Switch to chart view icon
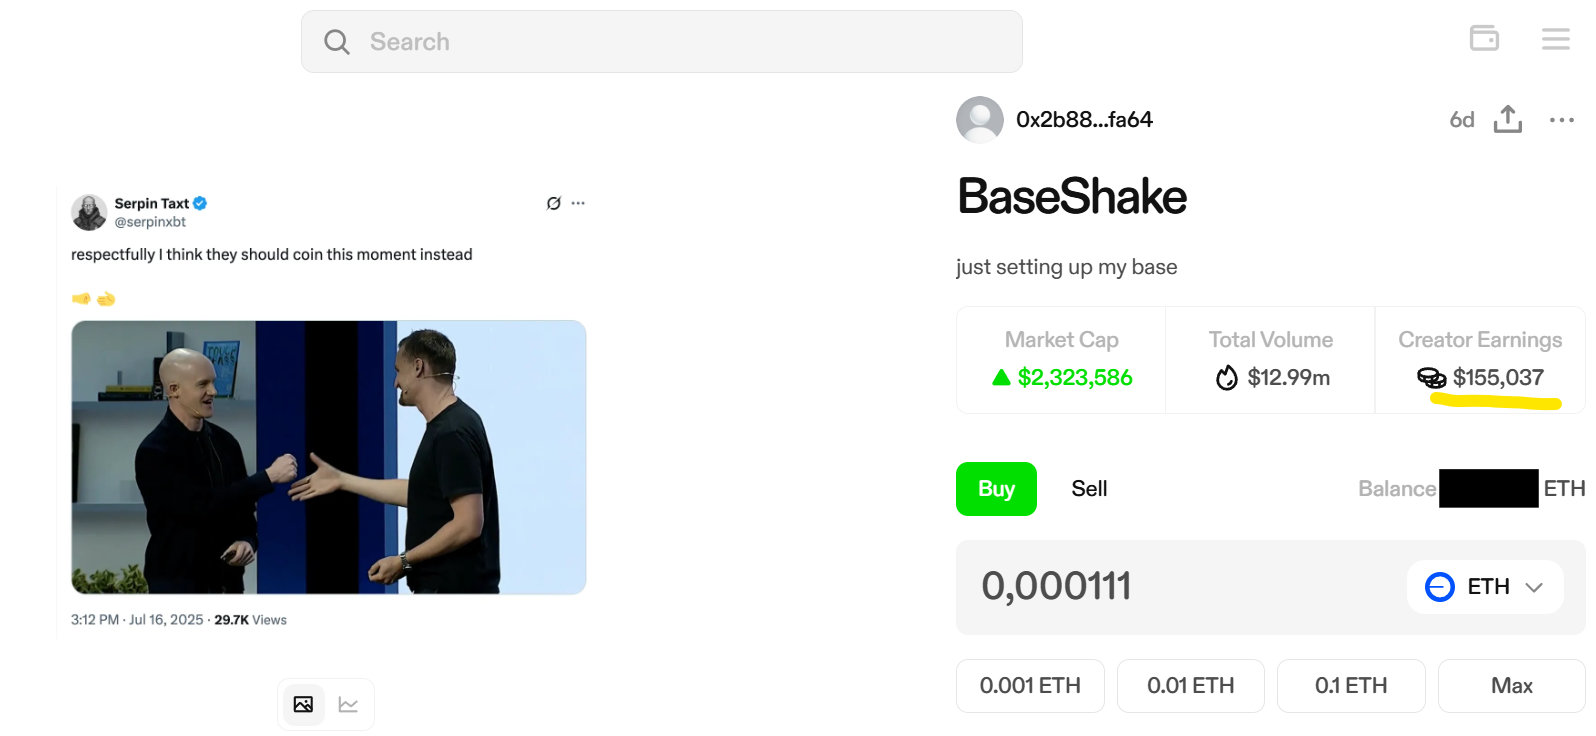Image resolution: width=1596 pixels, height=736 pixels. coord(348,704)
